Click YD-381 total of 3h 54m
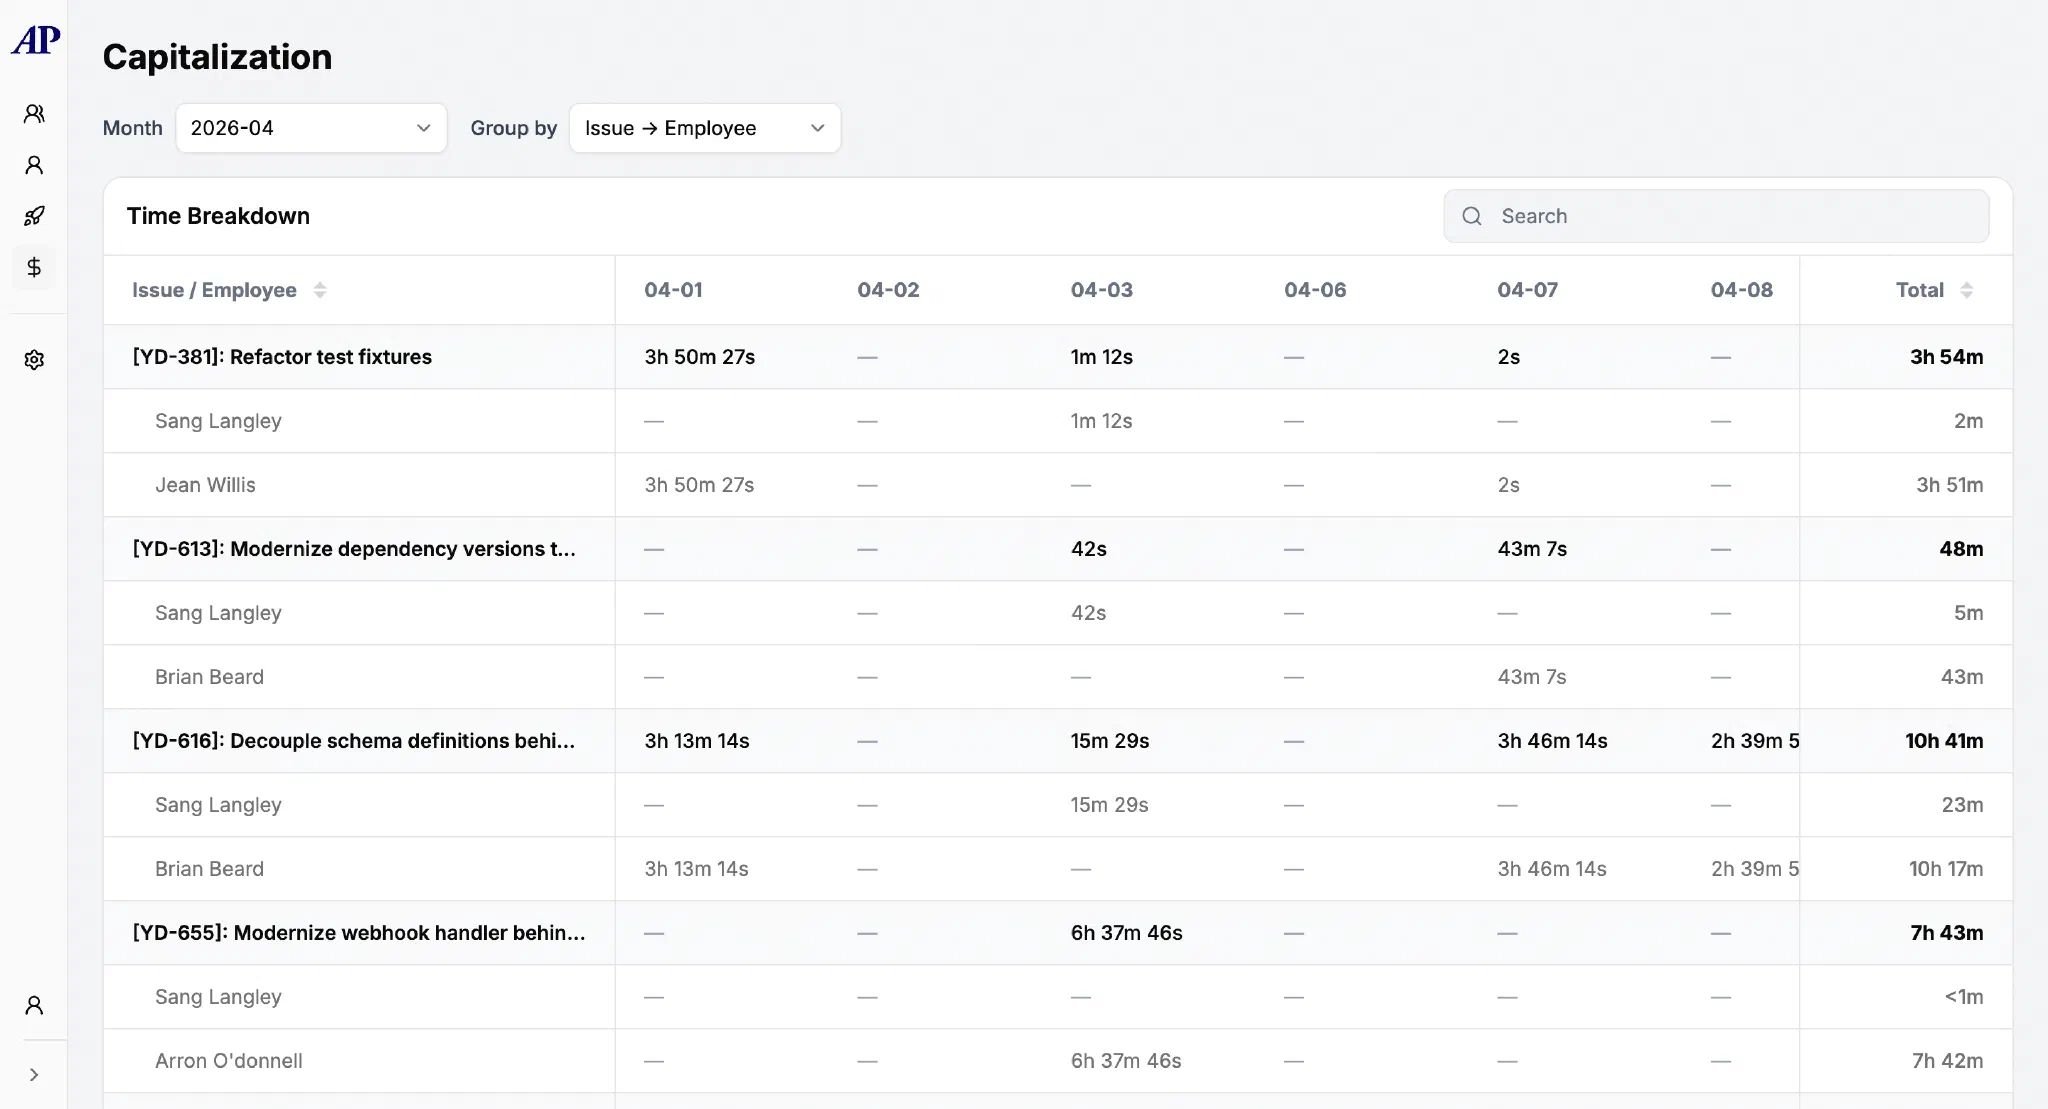 click(1946, 357)
